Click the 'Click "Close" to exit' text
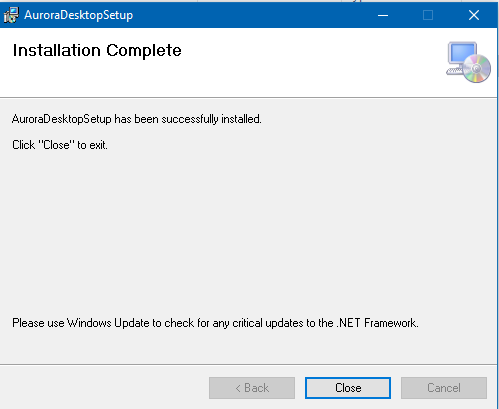The height and width of the screenshot is (409, 499). [x=60, y=145]
